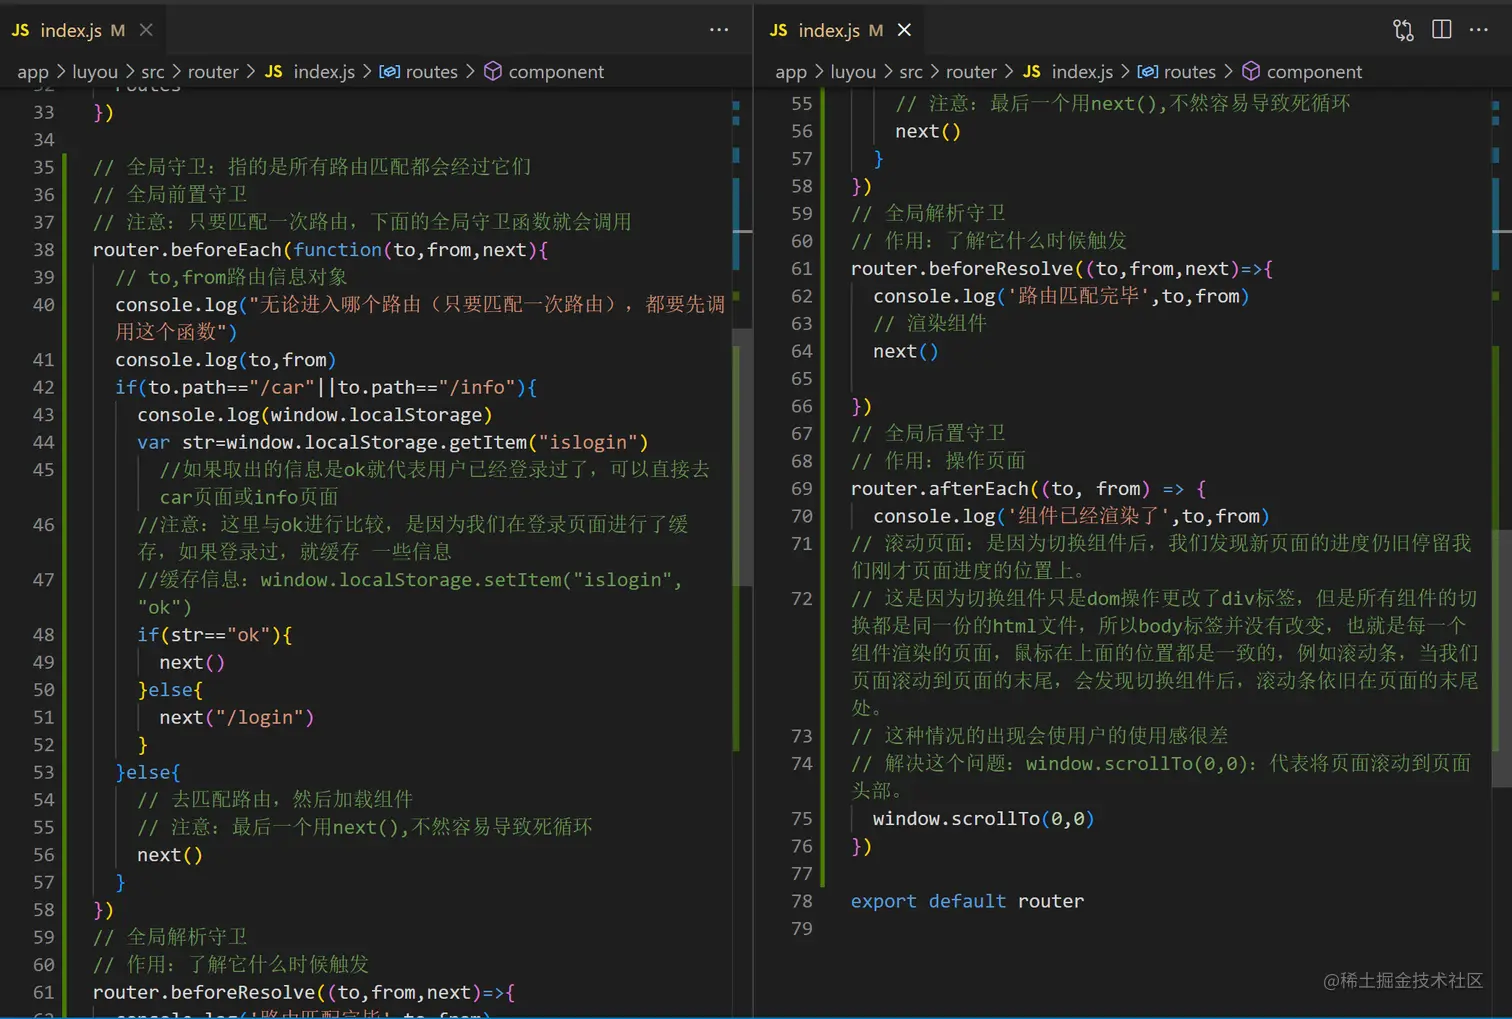This screenshot has width=1512, height=1019.
Task: Click the routes symbol icon in left breadcrumb
Action: pyautogui.click(x=389, y=72)
